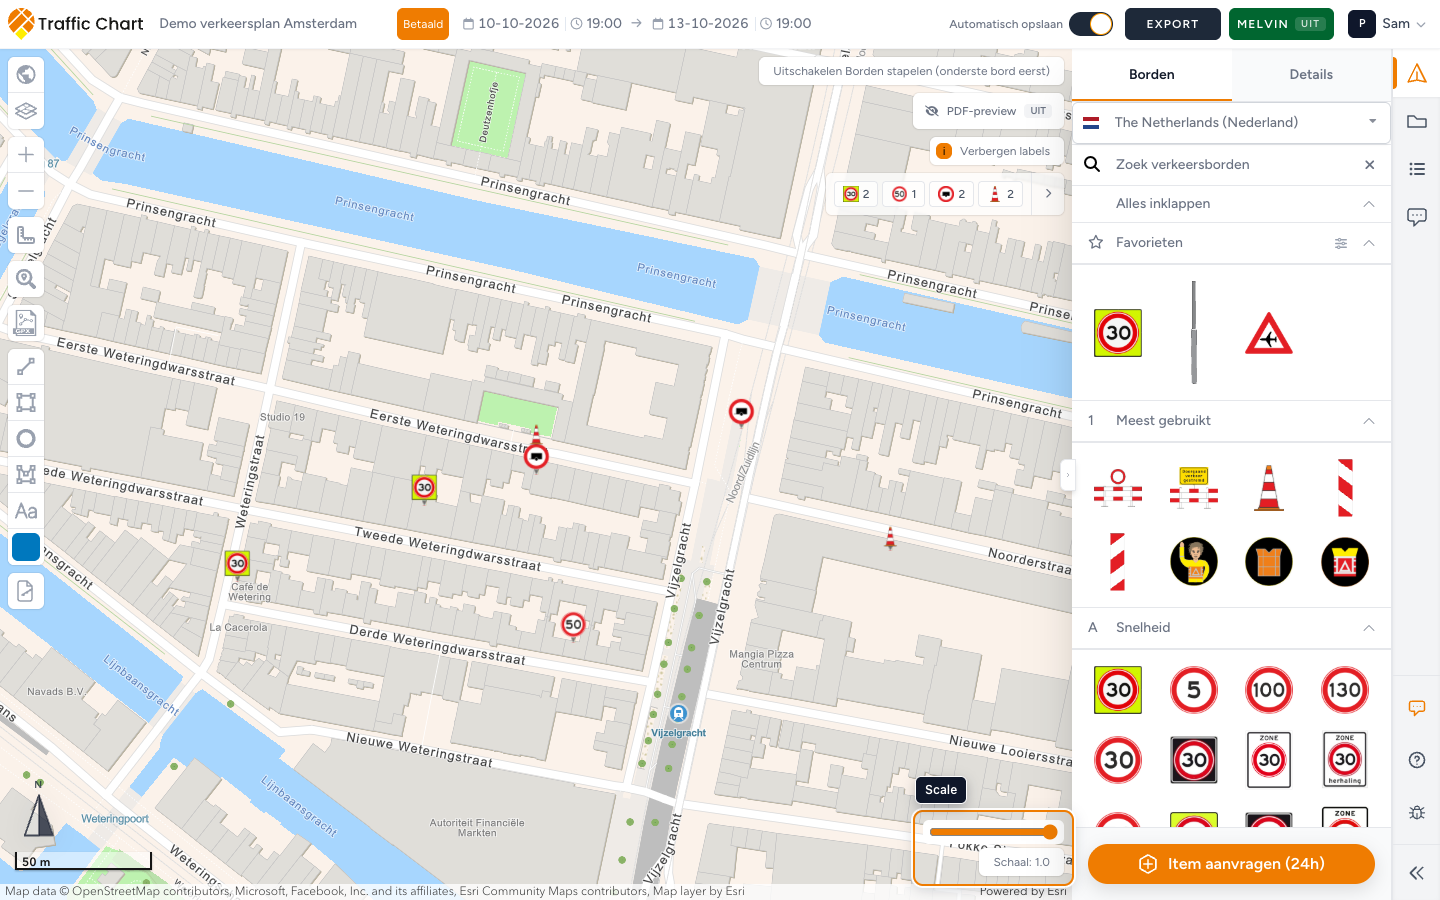
Task: Zoom in on the map
Action: point(26,154)
